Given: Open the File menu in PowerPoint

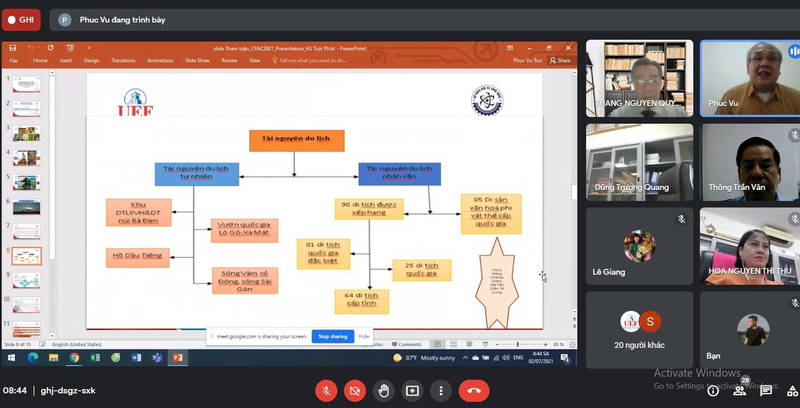Looking at the screenshot, I should (14, 60).
